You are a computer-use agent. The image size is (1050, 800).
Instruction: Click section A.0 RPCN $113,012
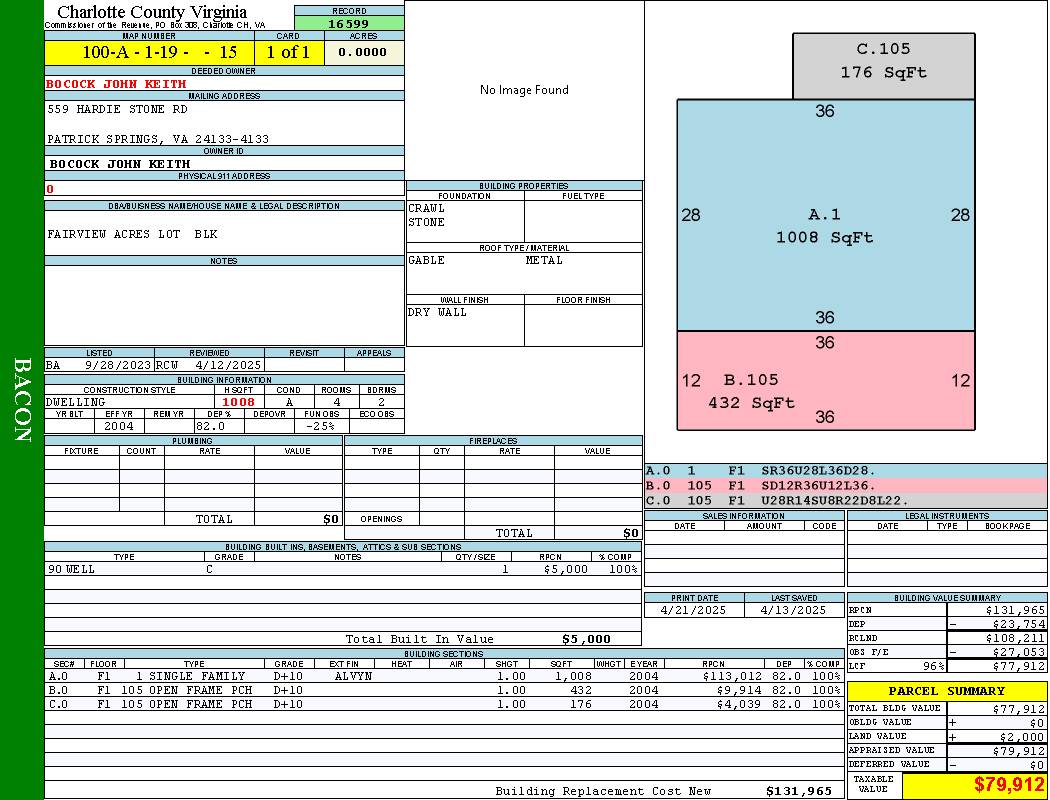coord(733,676)
